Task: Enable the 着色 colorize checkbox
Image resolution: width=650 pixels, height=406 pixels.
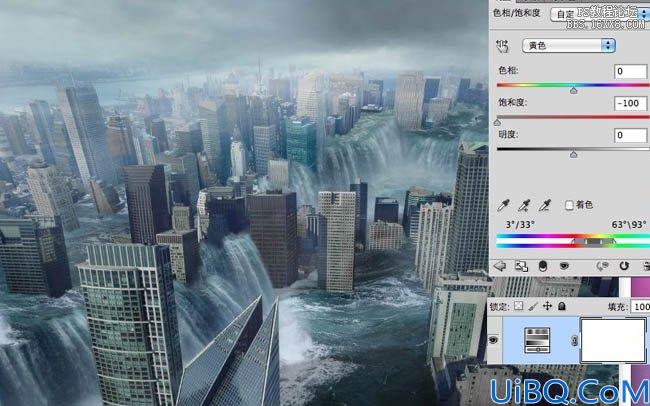Action: tap(569, 205)
